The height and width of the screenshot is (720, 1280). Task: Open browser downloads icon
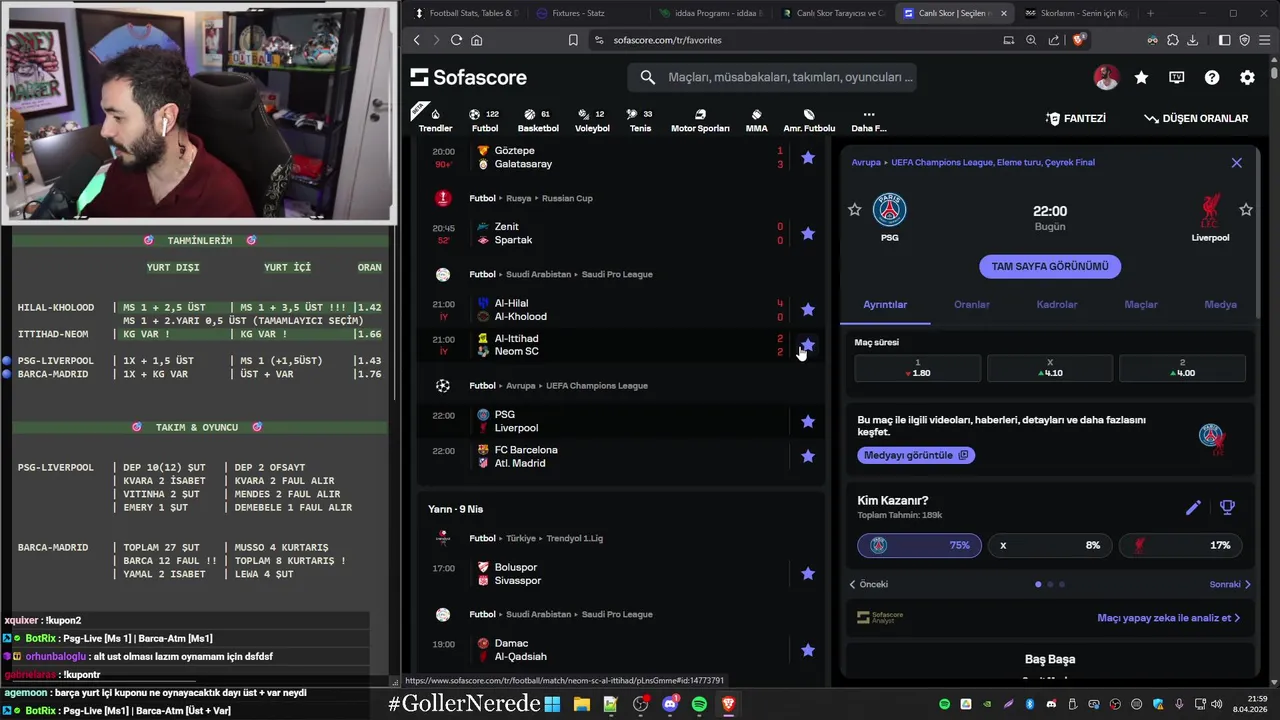click(1192, 40)
